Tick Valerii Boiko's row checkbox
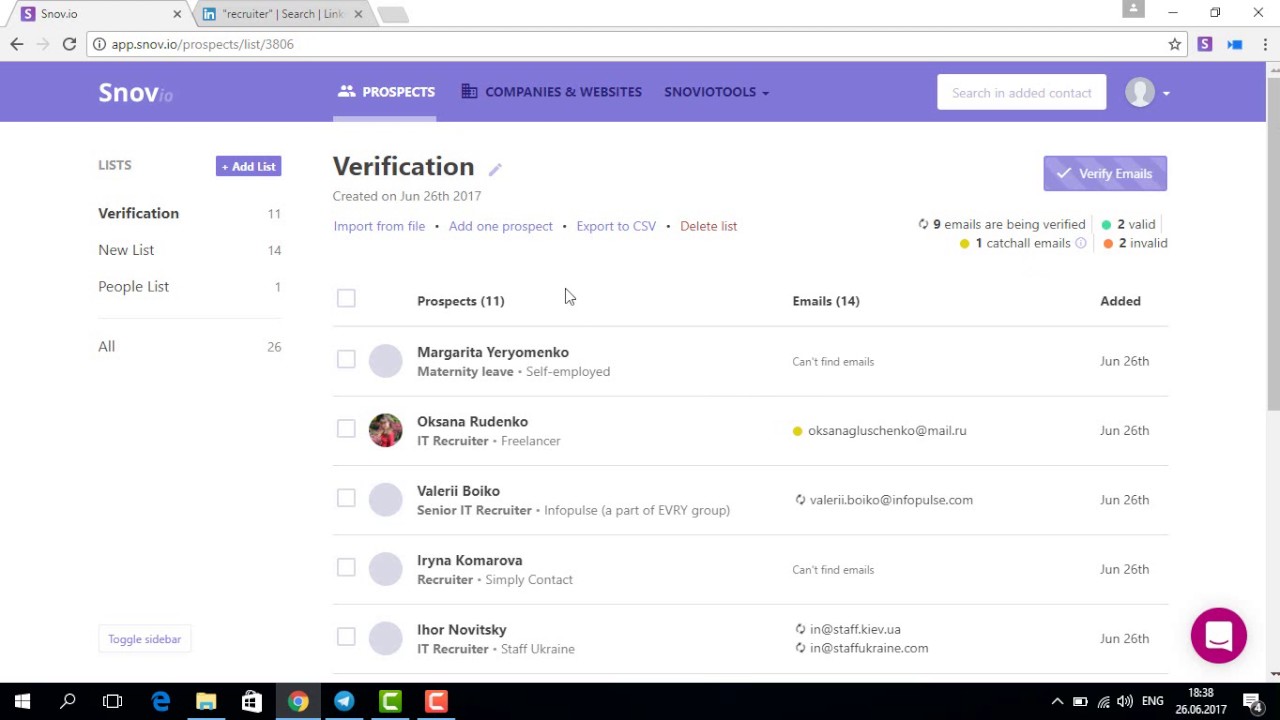Viewport: 1280px width, 720px height. coord(346,498)
